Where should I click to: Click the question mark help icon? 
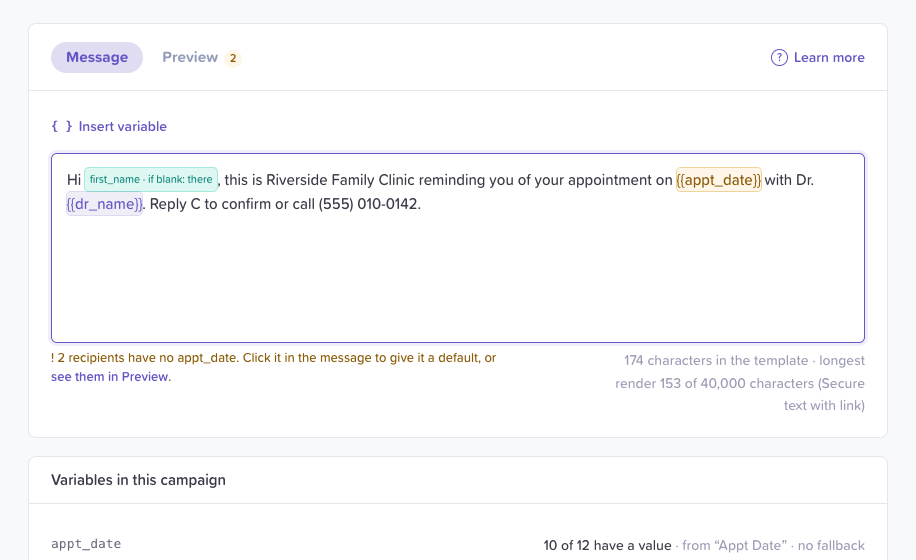(x=779, y=57)
